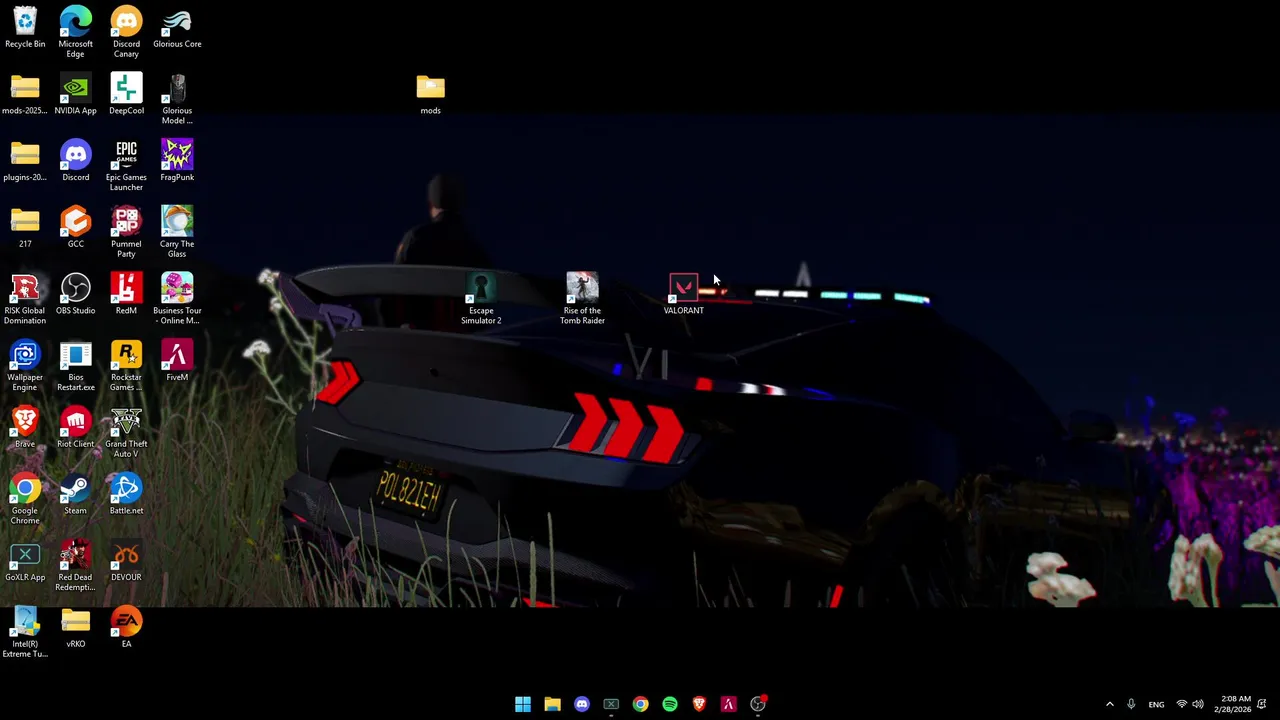Viewport: 1280px width, 720px height.
Task: Select the NVIDIA App desktop shortcut
Action: [x=75, y=95]
